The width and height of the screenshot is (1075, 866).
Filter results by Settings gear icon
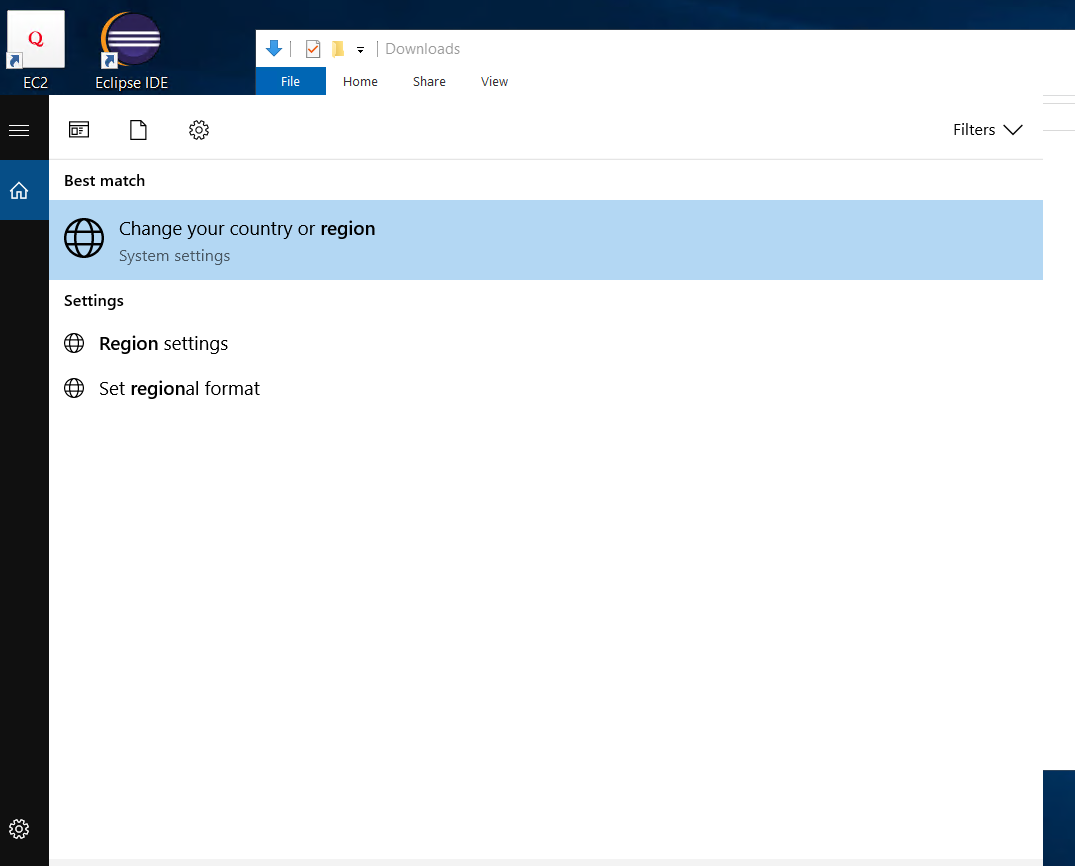coord(199,130)
